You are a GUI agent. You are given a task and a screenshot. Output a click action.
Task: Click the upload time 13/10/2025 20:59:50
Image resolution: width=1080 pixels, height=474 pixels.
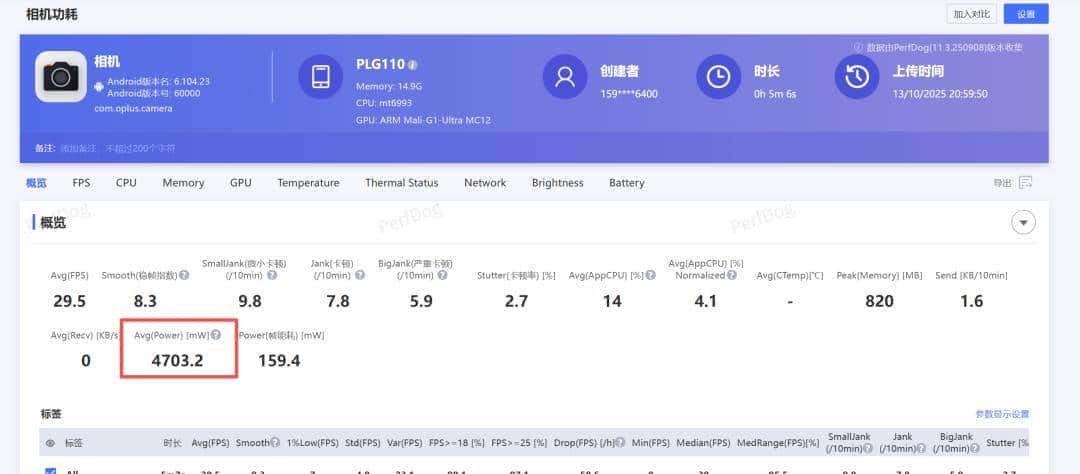click(940, 94)
